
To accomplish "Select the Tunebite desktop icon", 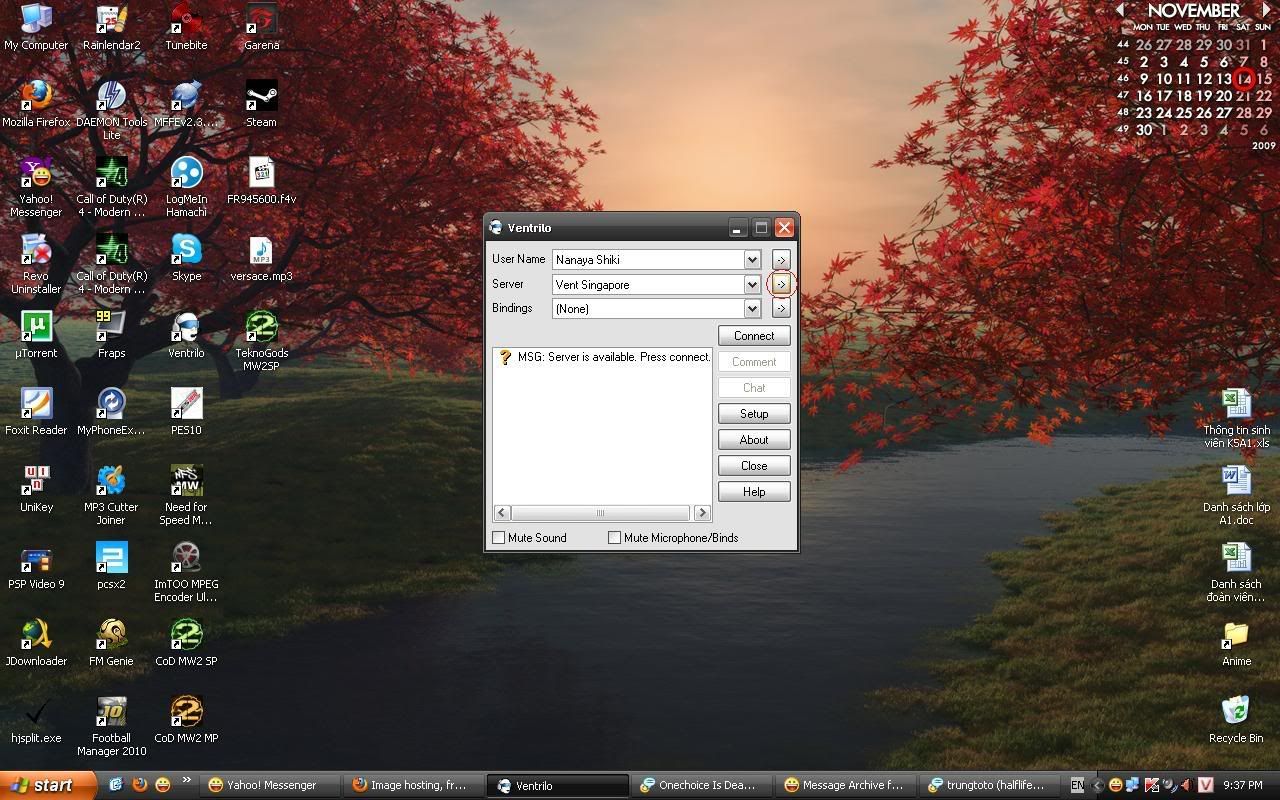I will (186, 27).
